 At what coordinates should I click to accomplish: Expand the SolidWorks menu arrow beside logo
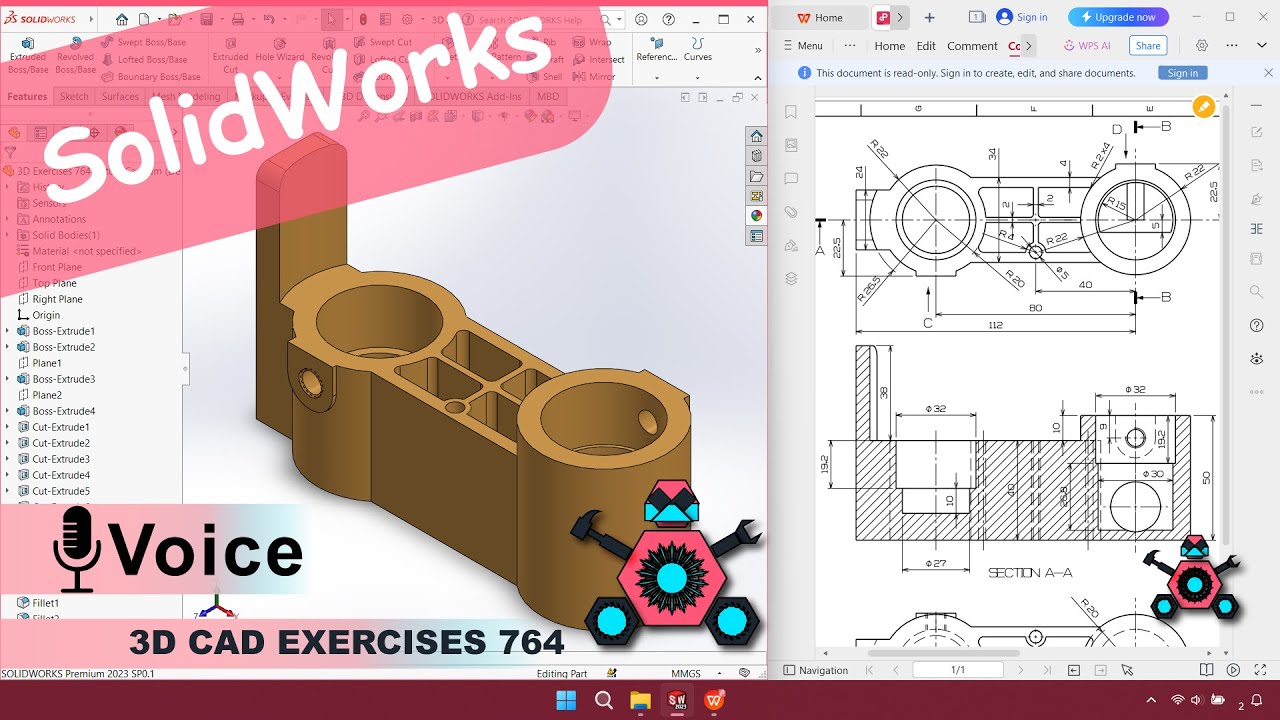point(93,19)
